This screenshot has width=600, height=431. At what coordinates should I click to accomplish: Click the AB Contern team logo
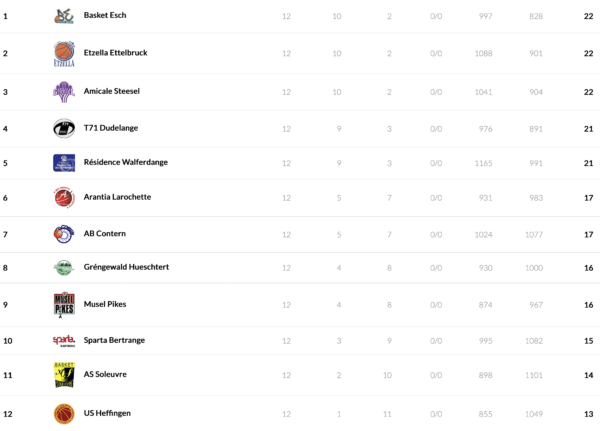point(64,234)
